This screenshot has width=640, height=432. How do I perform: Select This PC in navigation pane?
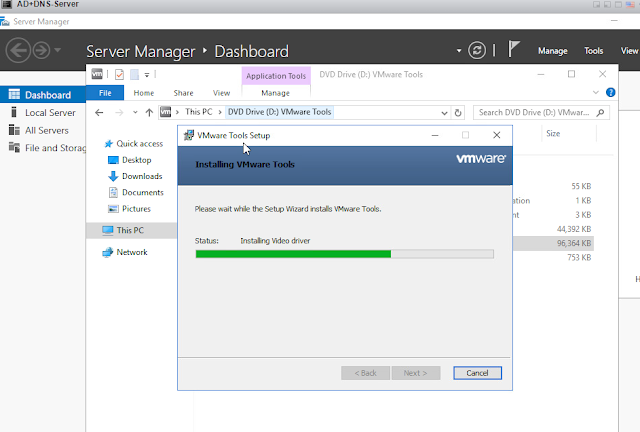[x=131, y=230]
